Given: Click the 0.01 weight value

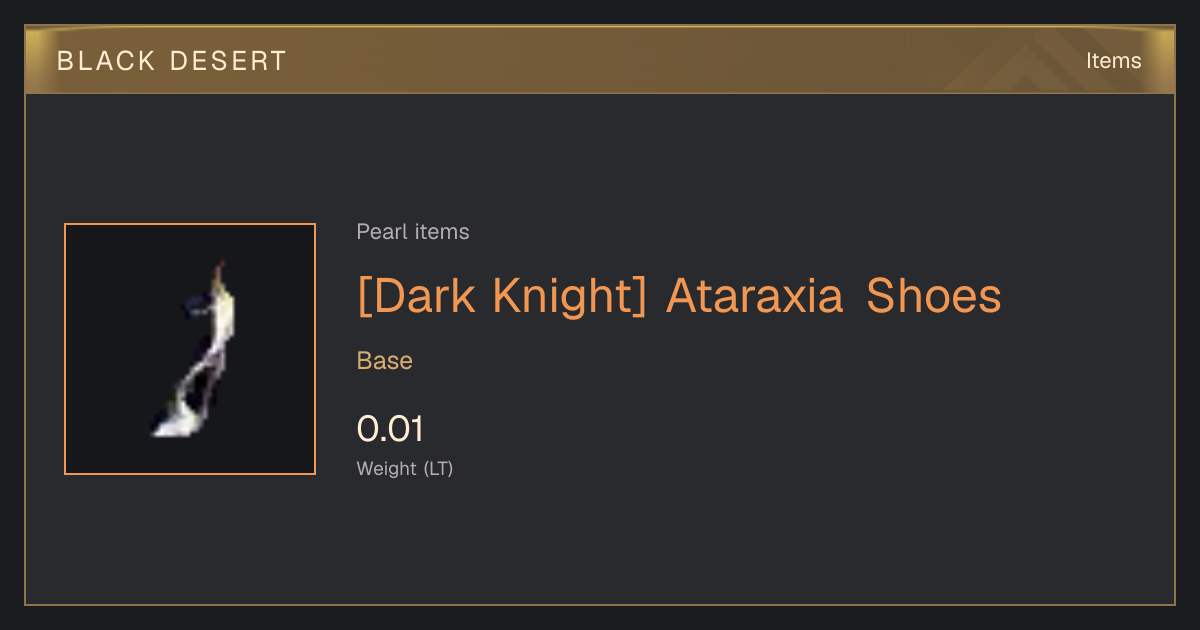Looking at the screenshot, I should [x=390, y=429].
